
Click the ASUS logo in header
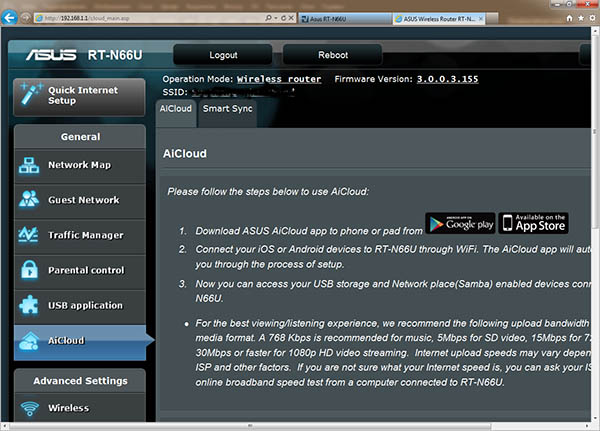[51, 55]
